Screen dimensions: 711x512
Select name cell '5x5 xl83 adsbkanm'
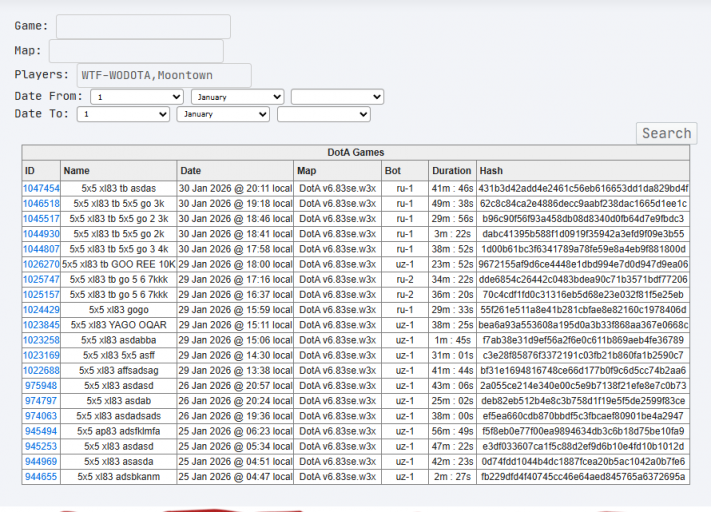coord(118,477)
